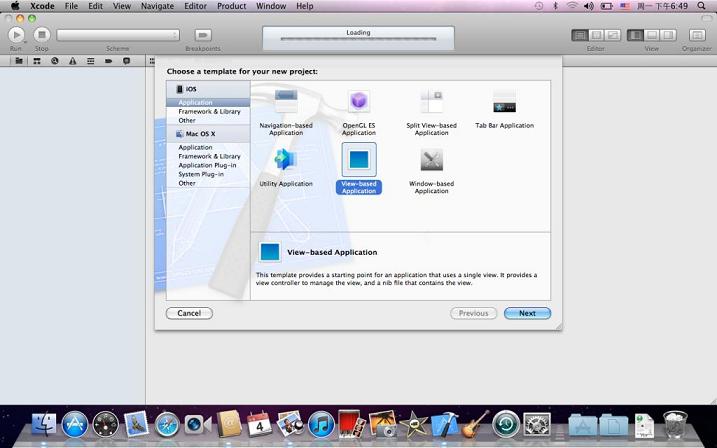Open the Scheme dropdown selector
This screenshot has height=448, width=717.
click(118, 35)
